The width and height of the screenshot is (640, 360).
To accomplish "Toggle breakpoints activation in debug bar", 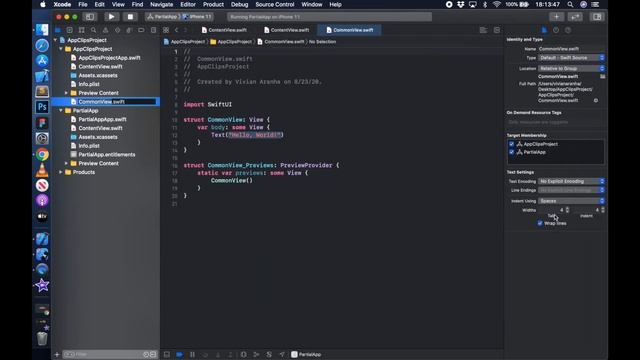I will tap(179, 354).
